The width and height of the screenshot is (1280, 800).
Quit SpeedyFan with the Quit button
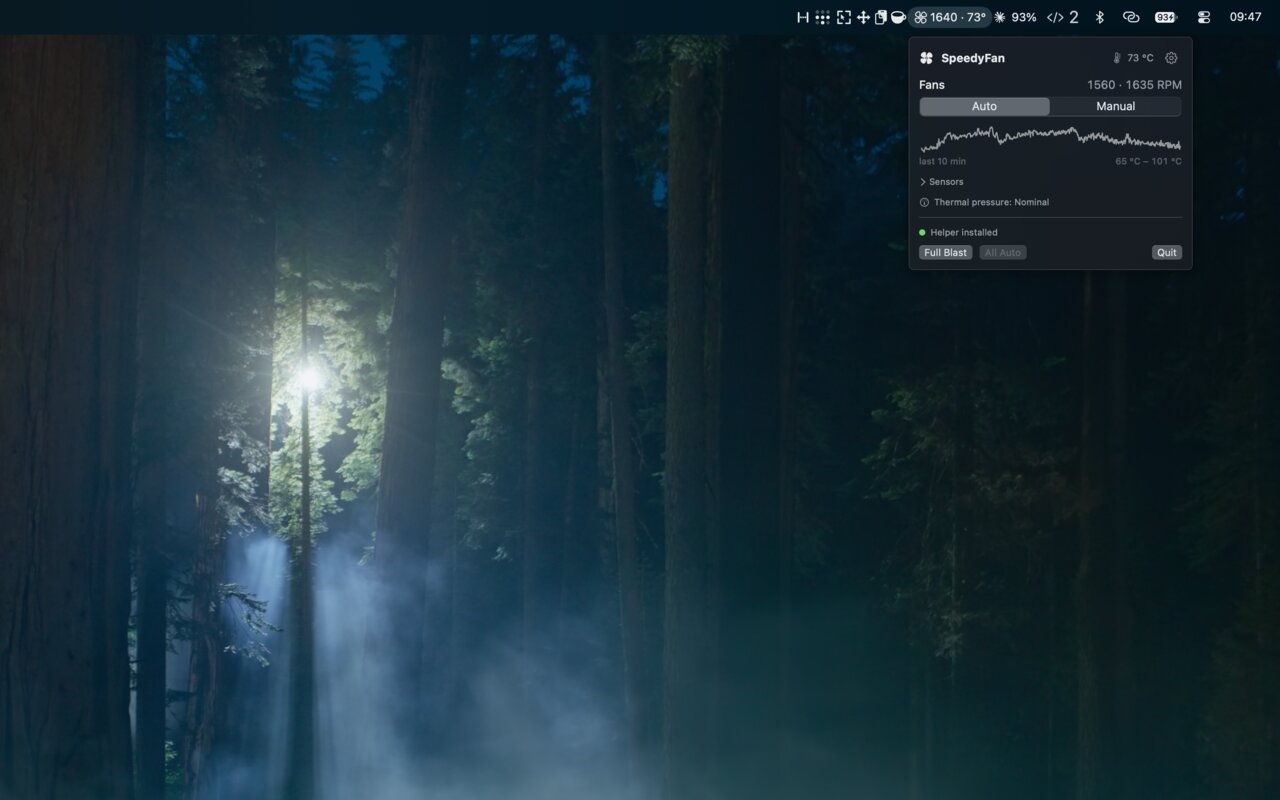tap(1167, 253)
